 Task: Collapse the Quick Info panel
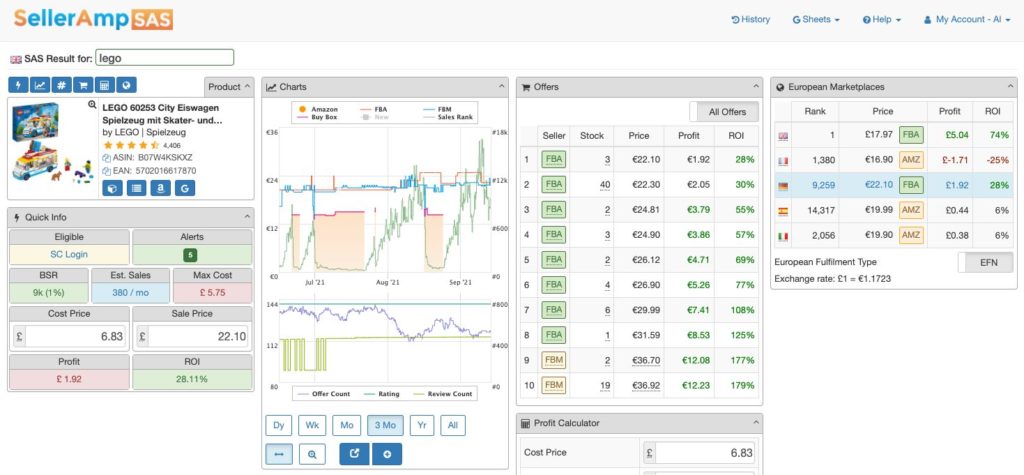pyautogui.click(x=248, y=217)
